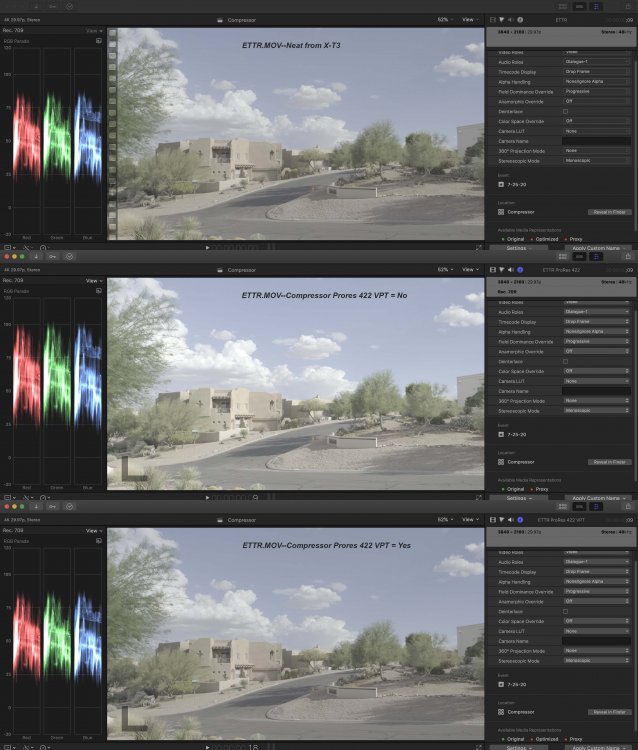Click Camera Name field in topmost inspector
638x750 pixels.
pos(597,141)
